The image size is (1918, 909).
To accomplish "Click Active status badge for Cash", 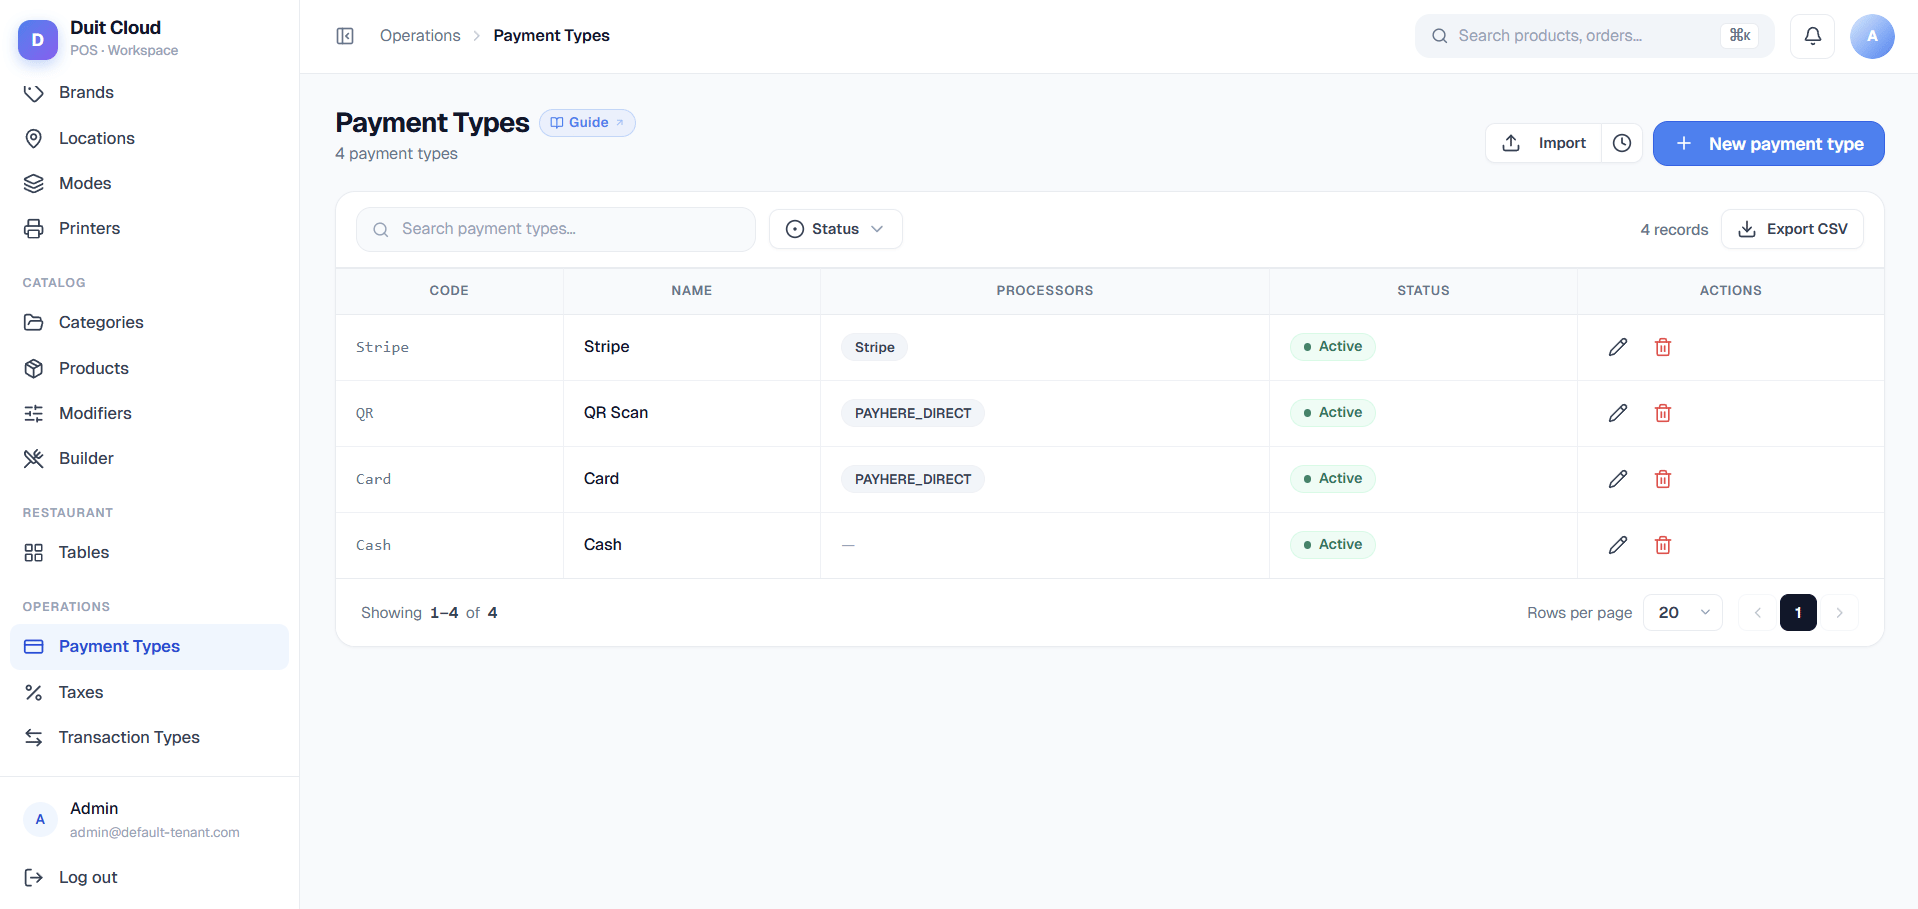I will (1333, 545).
